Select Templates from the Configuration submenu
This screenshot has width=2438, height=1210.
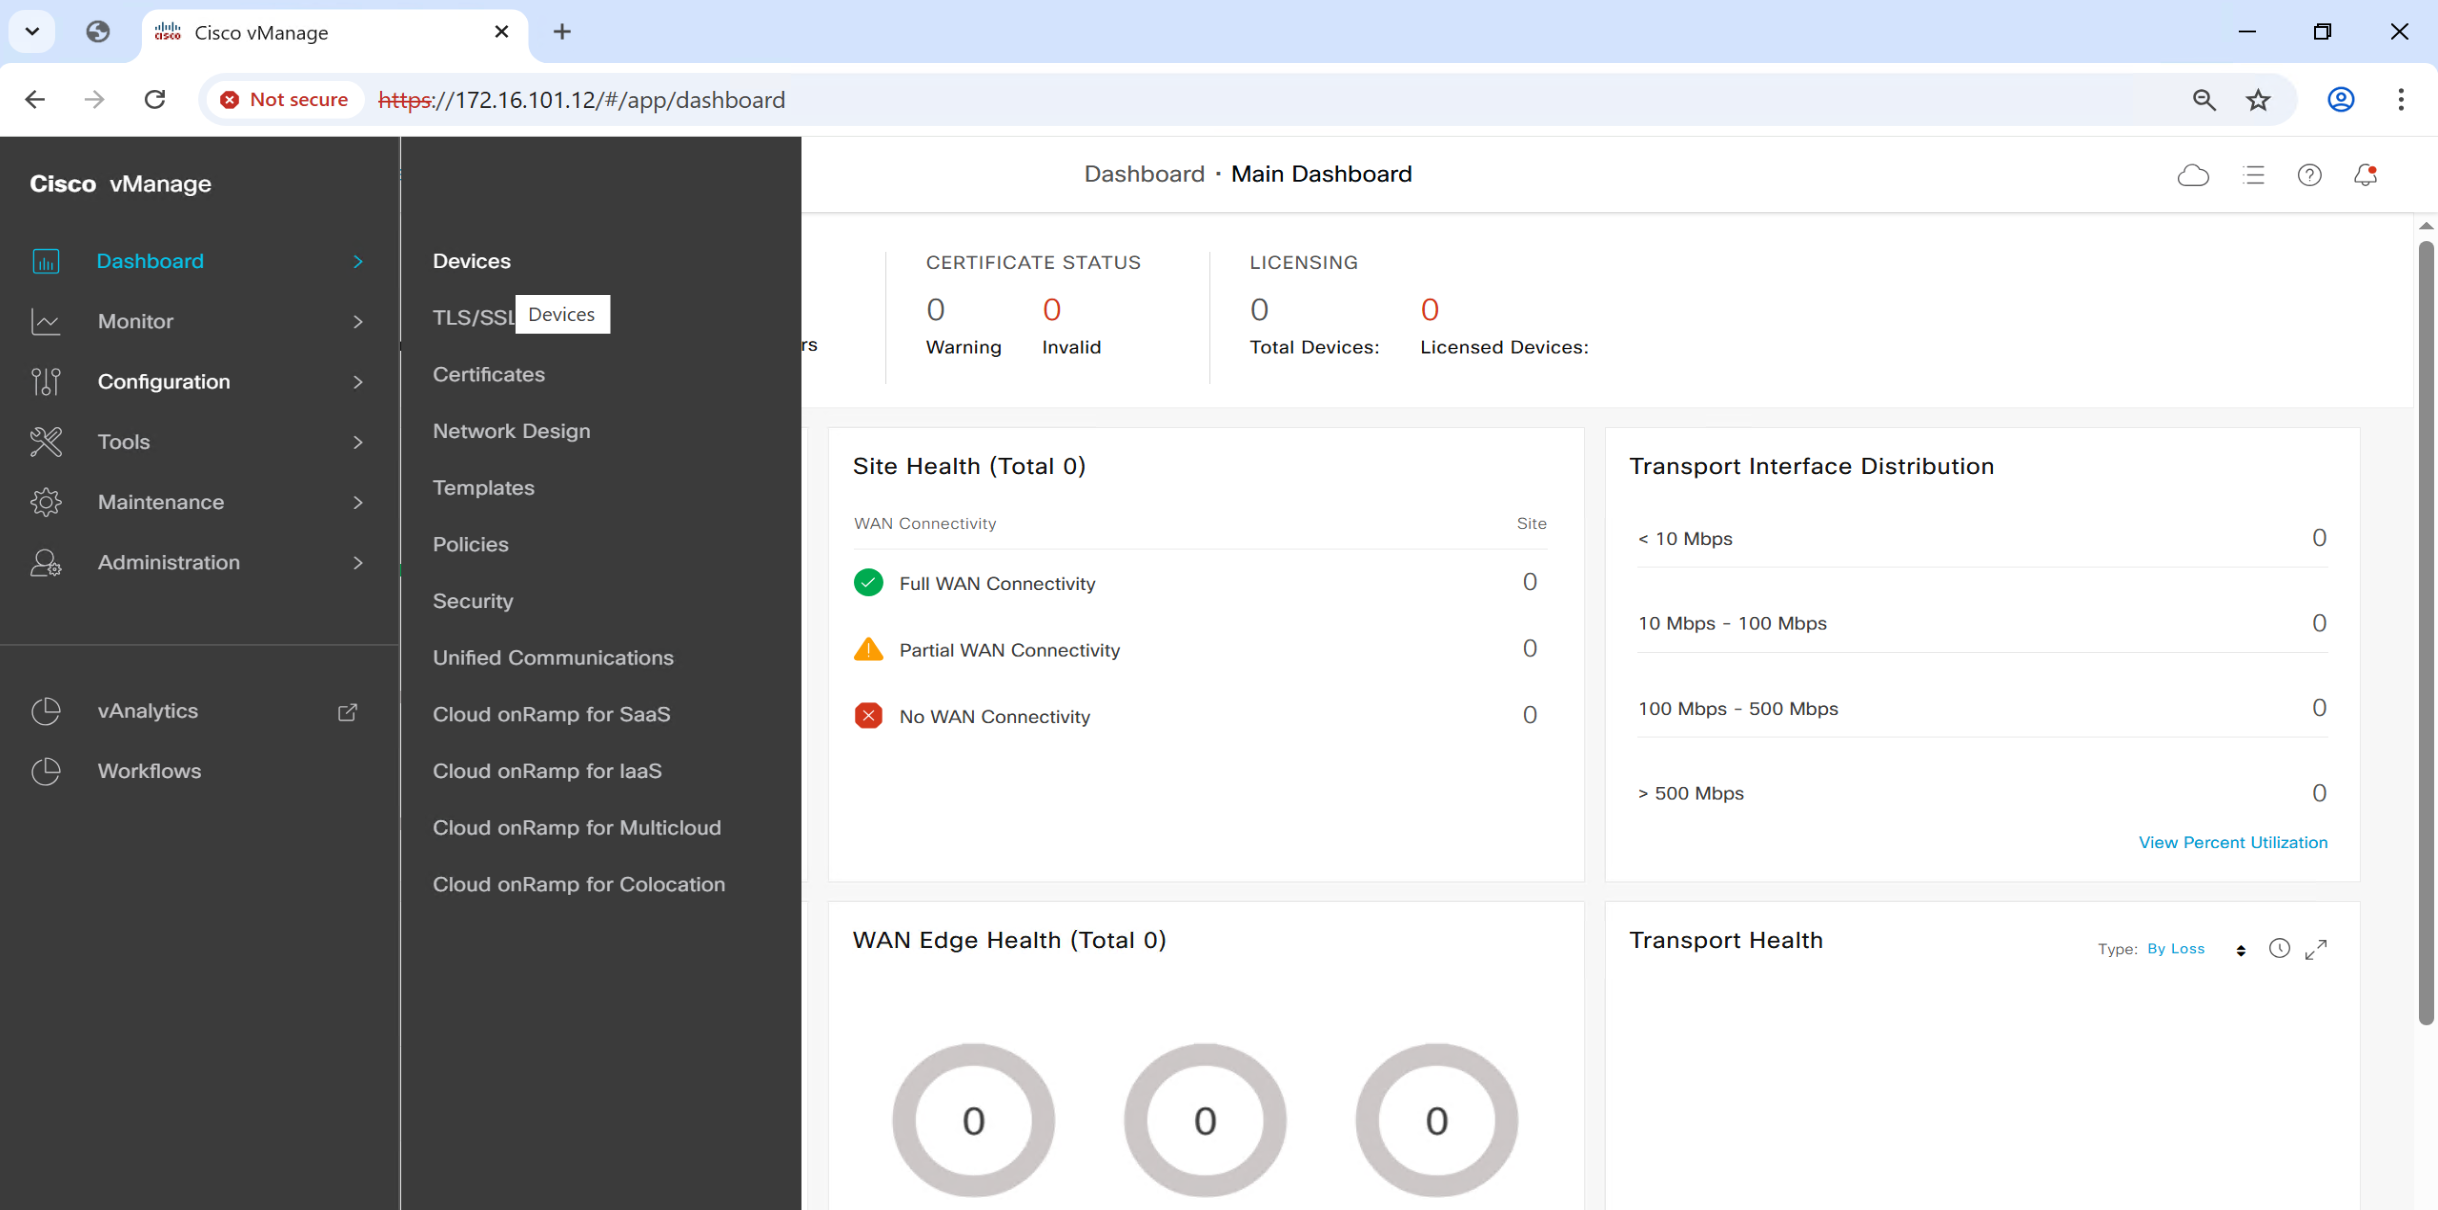pos(483,488)
